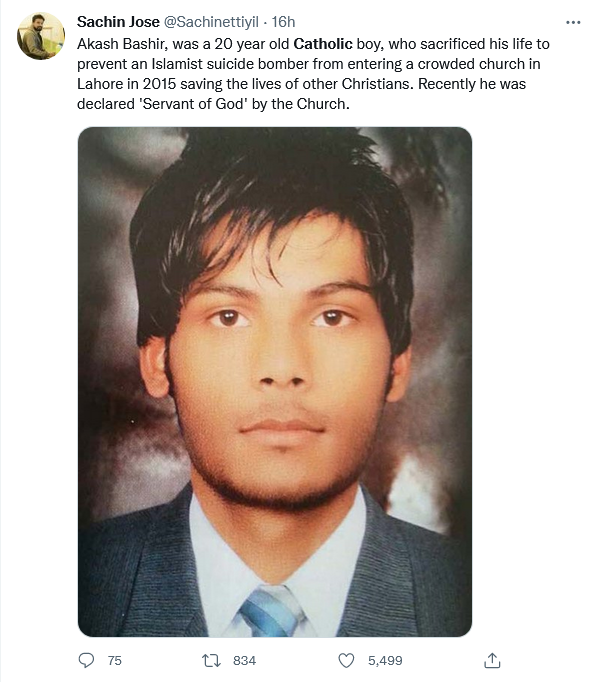598x682 pixels.
Task: Like the tweet with the heart icon
Action: (x=346, y=660)
